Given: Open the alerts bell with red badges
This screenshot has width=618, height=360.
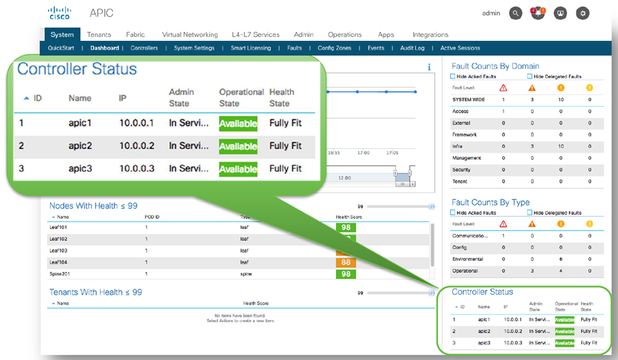Looking at the screenshot, I should (538, 13).
